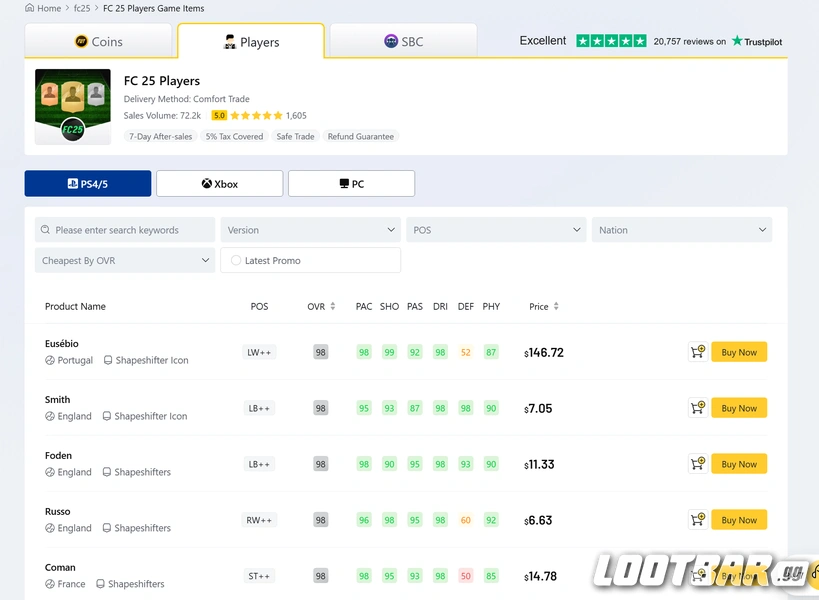
Task: Open the POS filter dropdown
Action: click(x=496, y=230)
